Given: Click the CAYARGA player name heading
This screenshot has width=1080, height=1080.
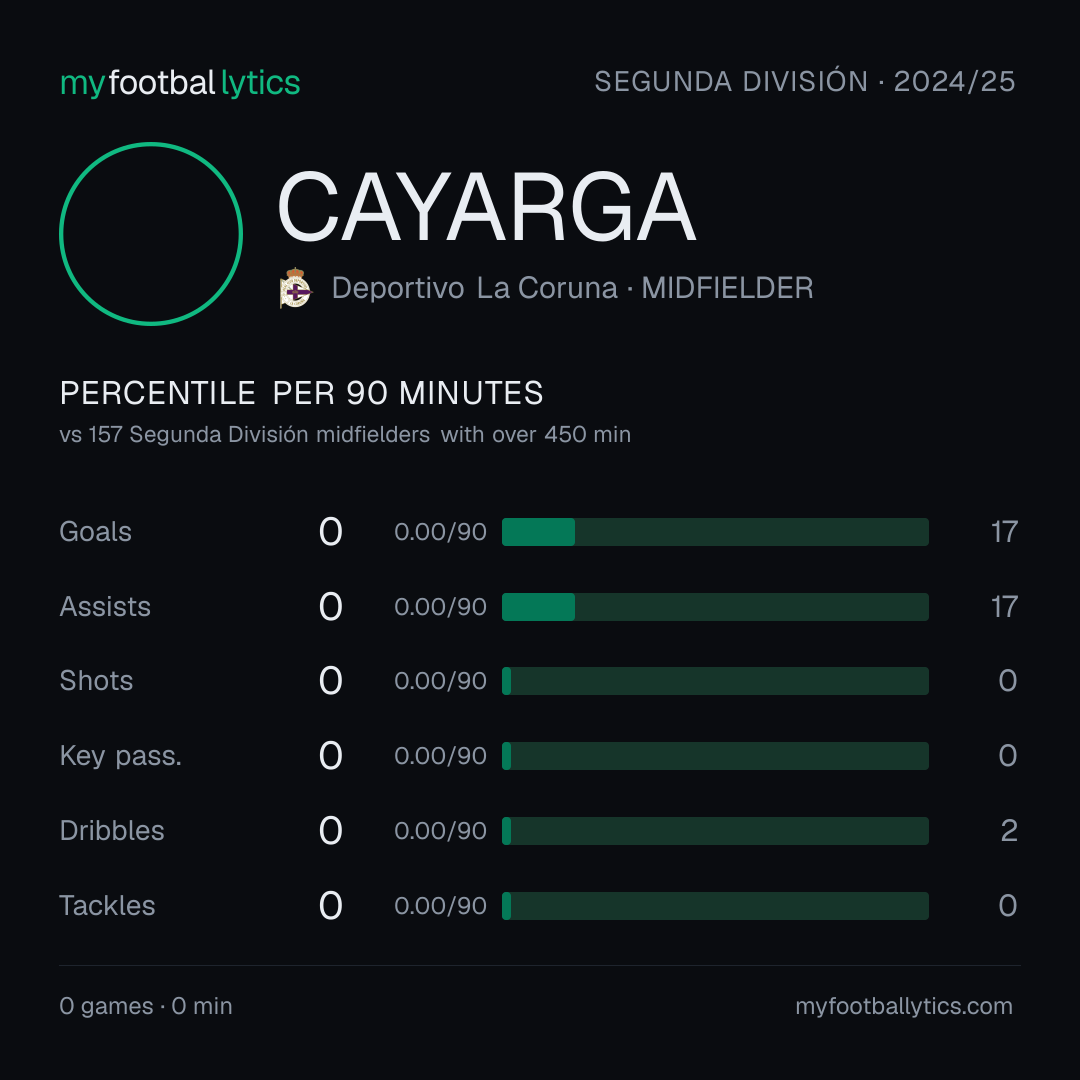Looking at the screenshot, I should pyautogui.click(x=486, y=207).
